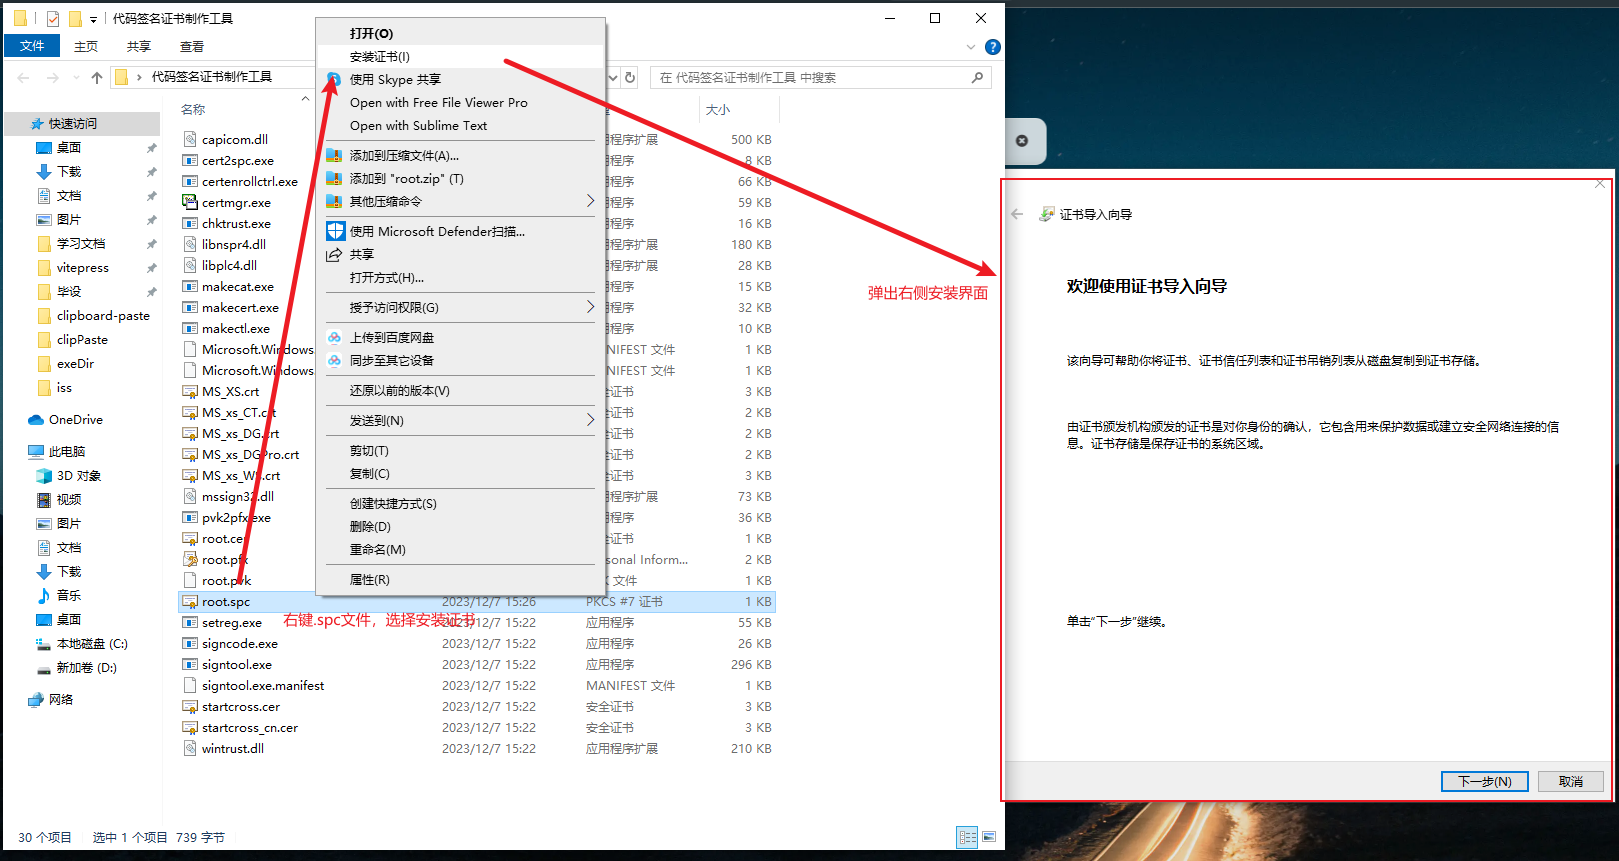The height and width of the screenshot is (861, 1619).
Task: Toggle the details view button in status bar
Action: coord(967,837)
